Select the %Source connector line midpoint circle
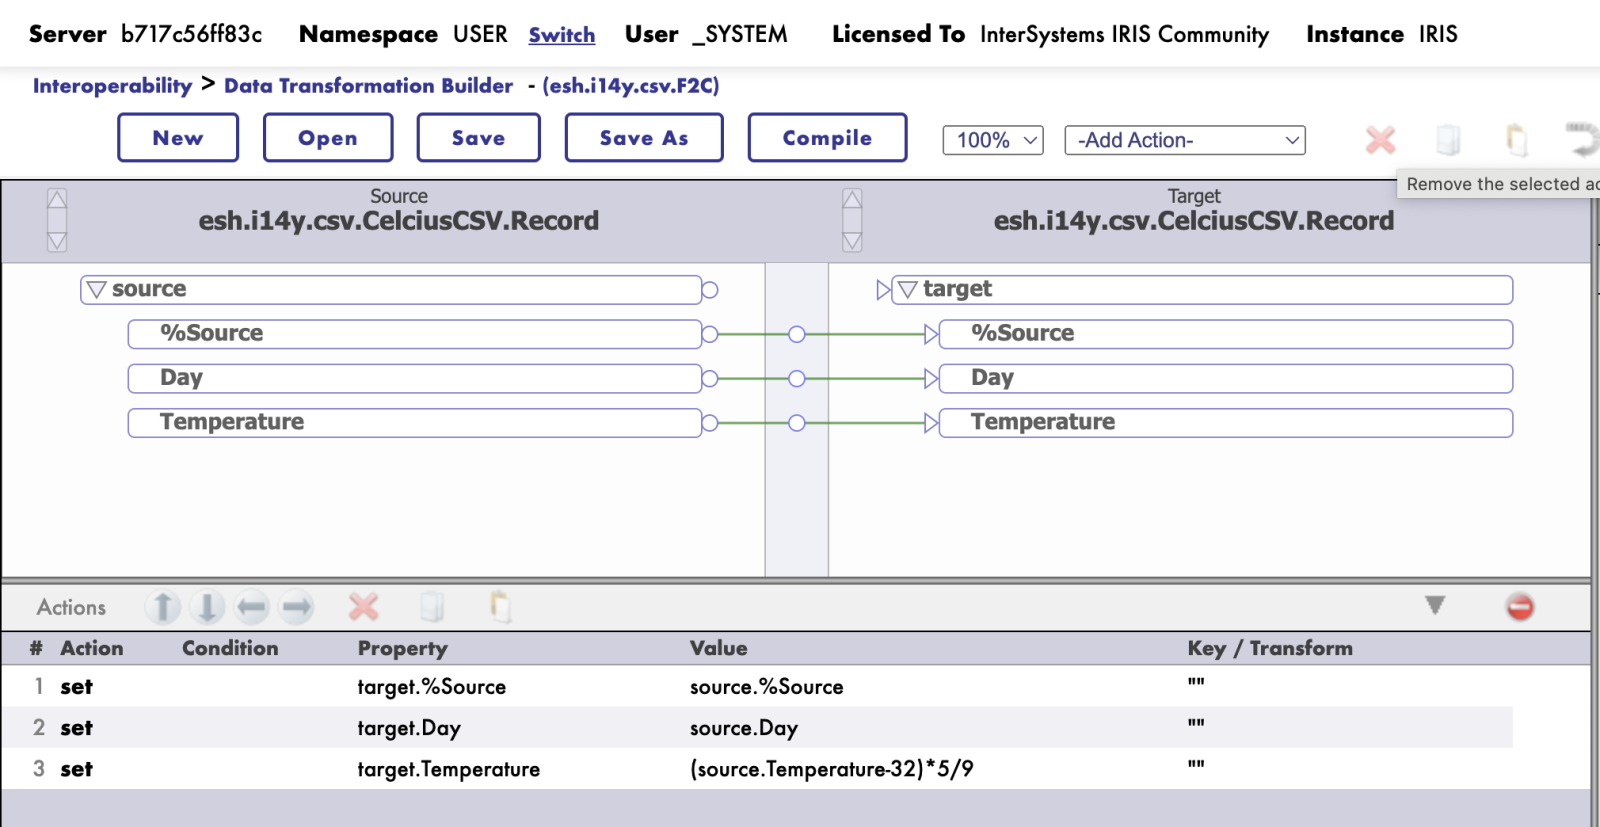 tap(797, 334)
